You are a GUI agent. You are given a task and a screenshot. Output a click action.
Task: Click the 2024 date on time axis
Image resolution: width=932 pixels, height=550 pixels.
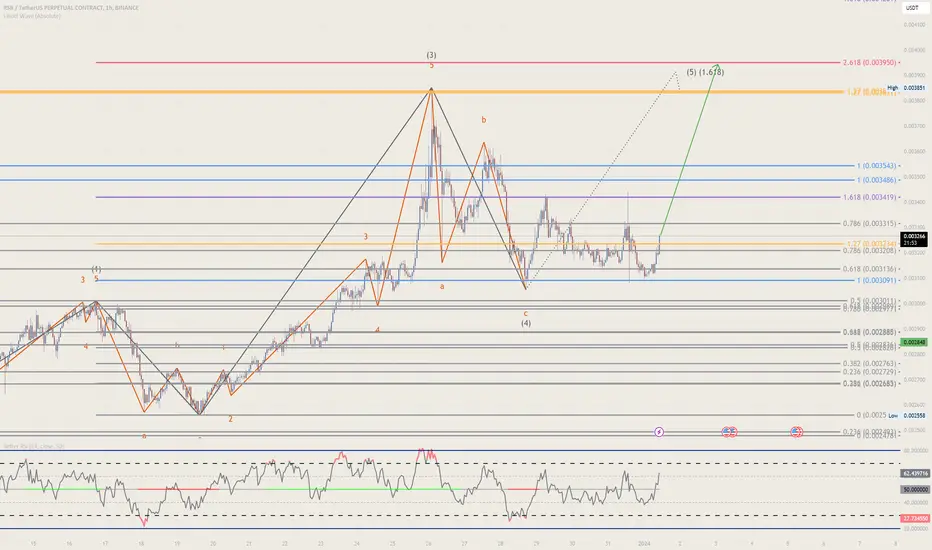(x=644, y=543)
